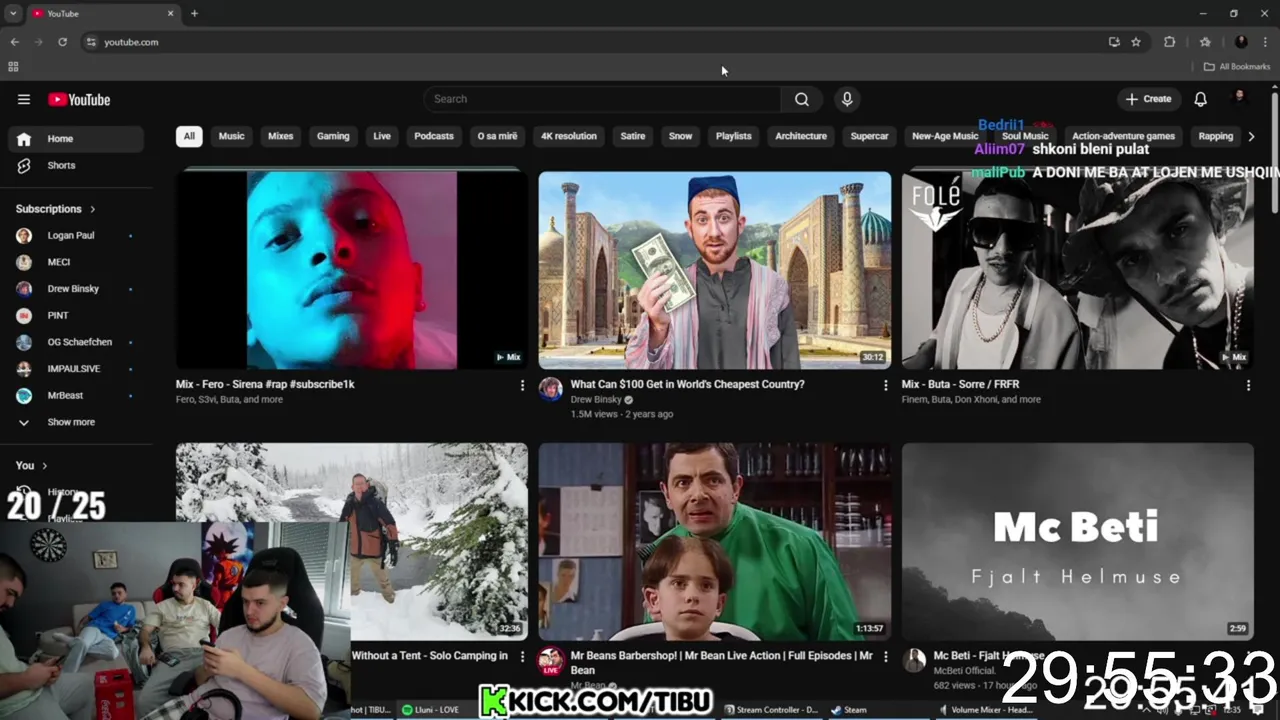Open the browser extensions puzzle icon

click(x=1169, y=42)
